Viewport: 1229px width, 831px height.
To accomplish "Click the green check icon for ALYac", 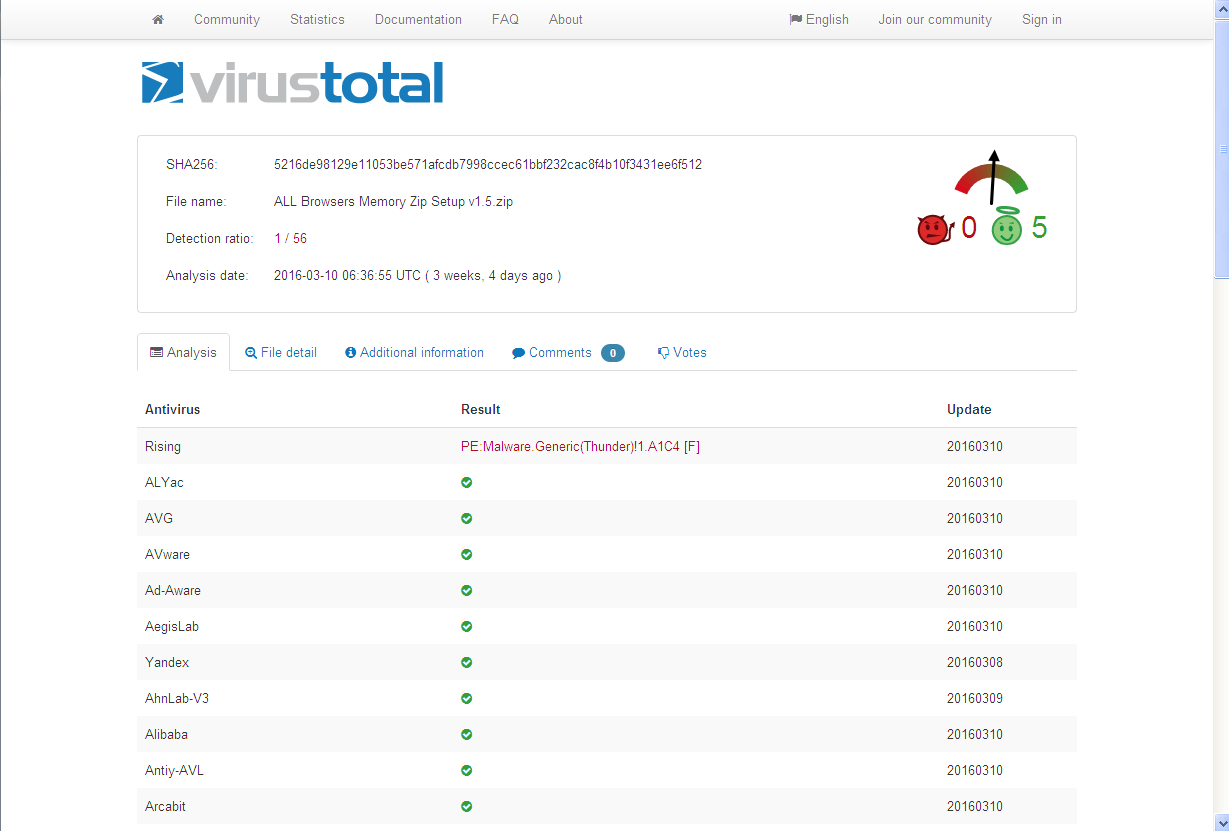I will click(x=466, y=482).
